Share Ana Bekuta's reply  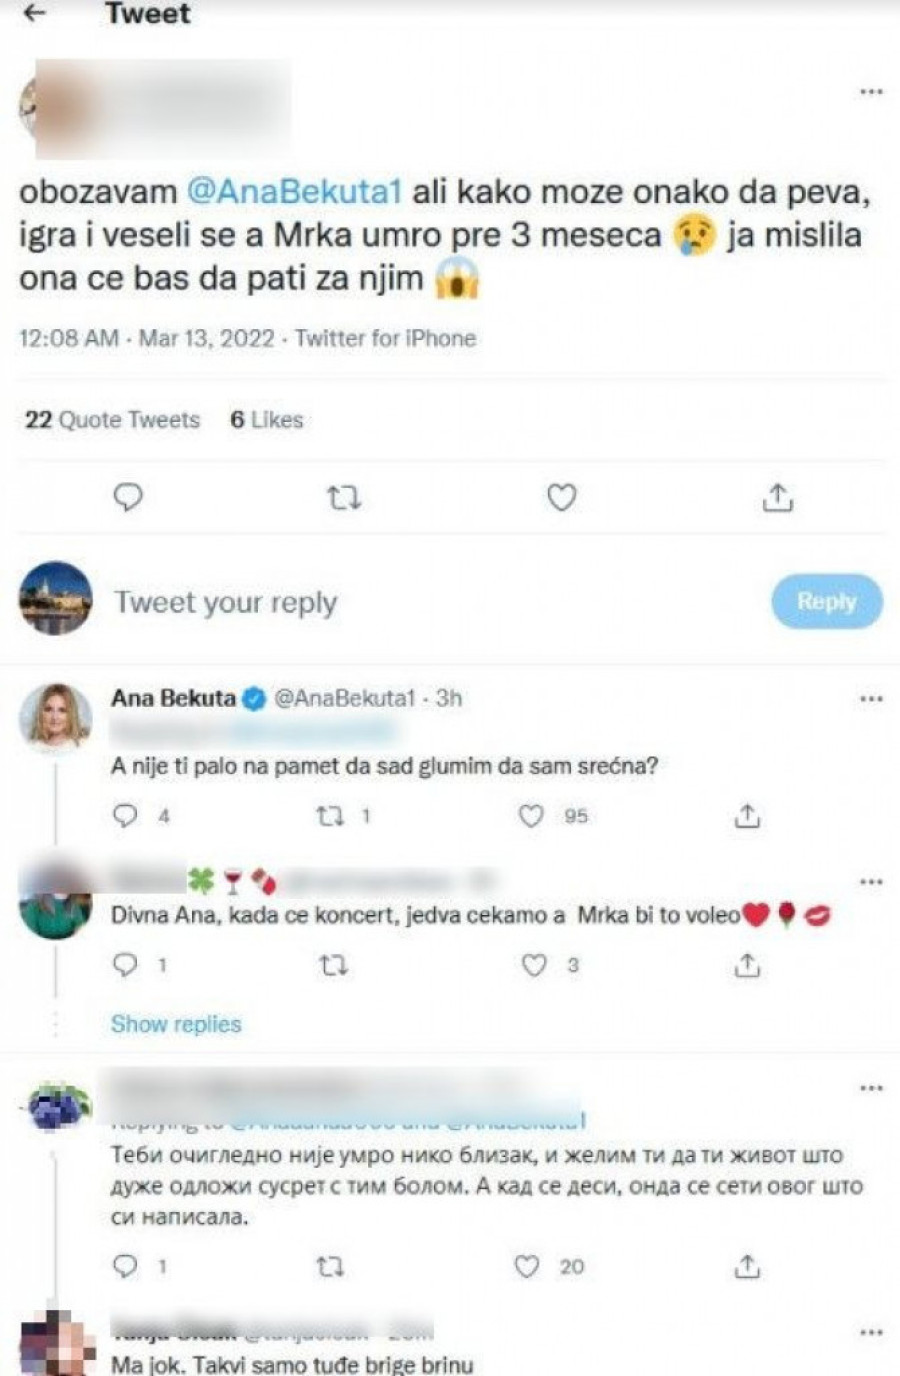747,816
